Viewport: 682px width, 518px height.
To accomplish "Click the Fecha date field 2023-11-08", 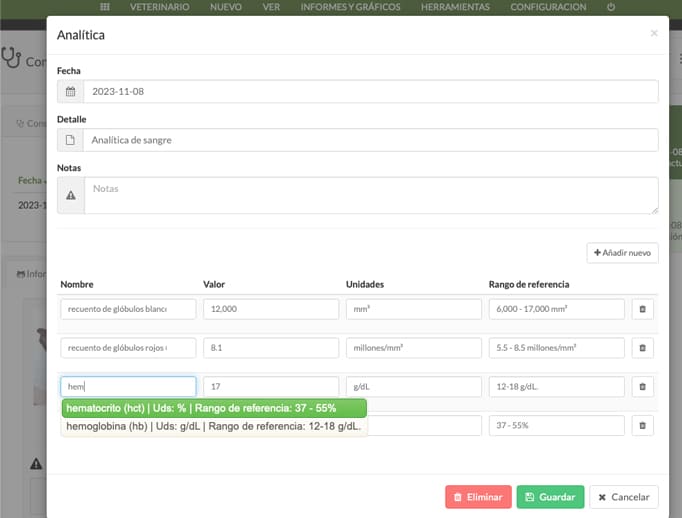I will tap(371, 91).
